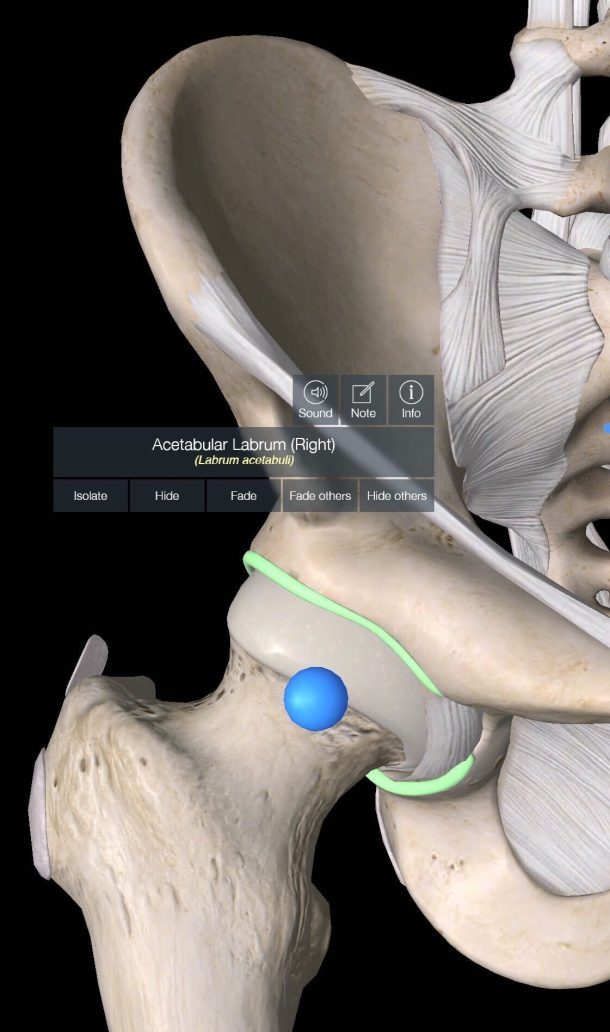The width and height of the screenshot is (610, 1032).
Task: Tap the blue sphere marker on femoral head
Action: [316, 699]
